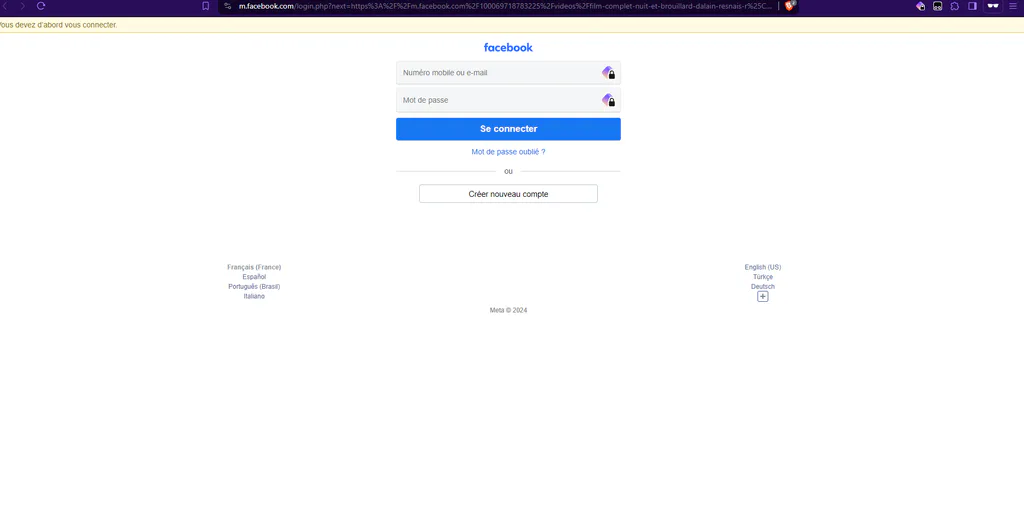Click Créer nouveau compte button
The width and height of the screenshot is (1024, 512).
coord(508,194)
